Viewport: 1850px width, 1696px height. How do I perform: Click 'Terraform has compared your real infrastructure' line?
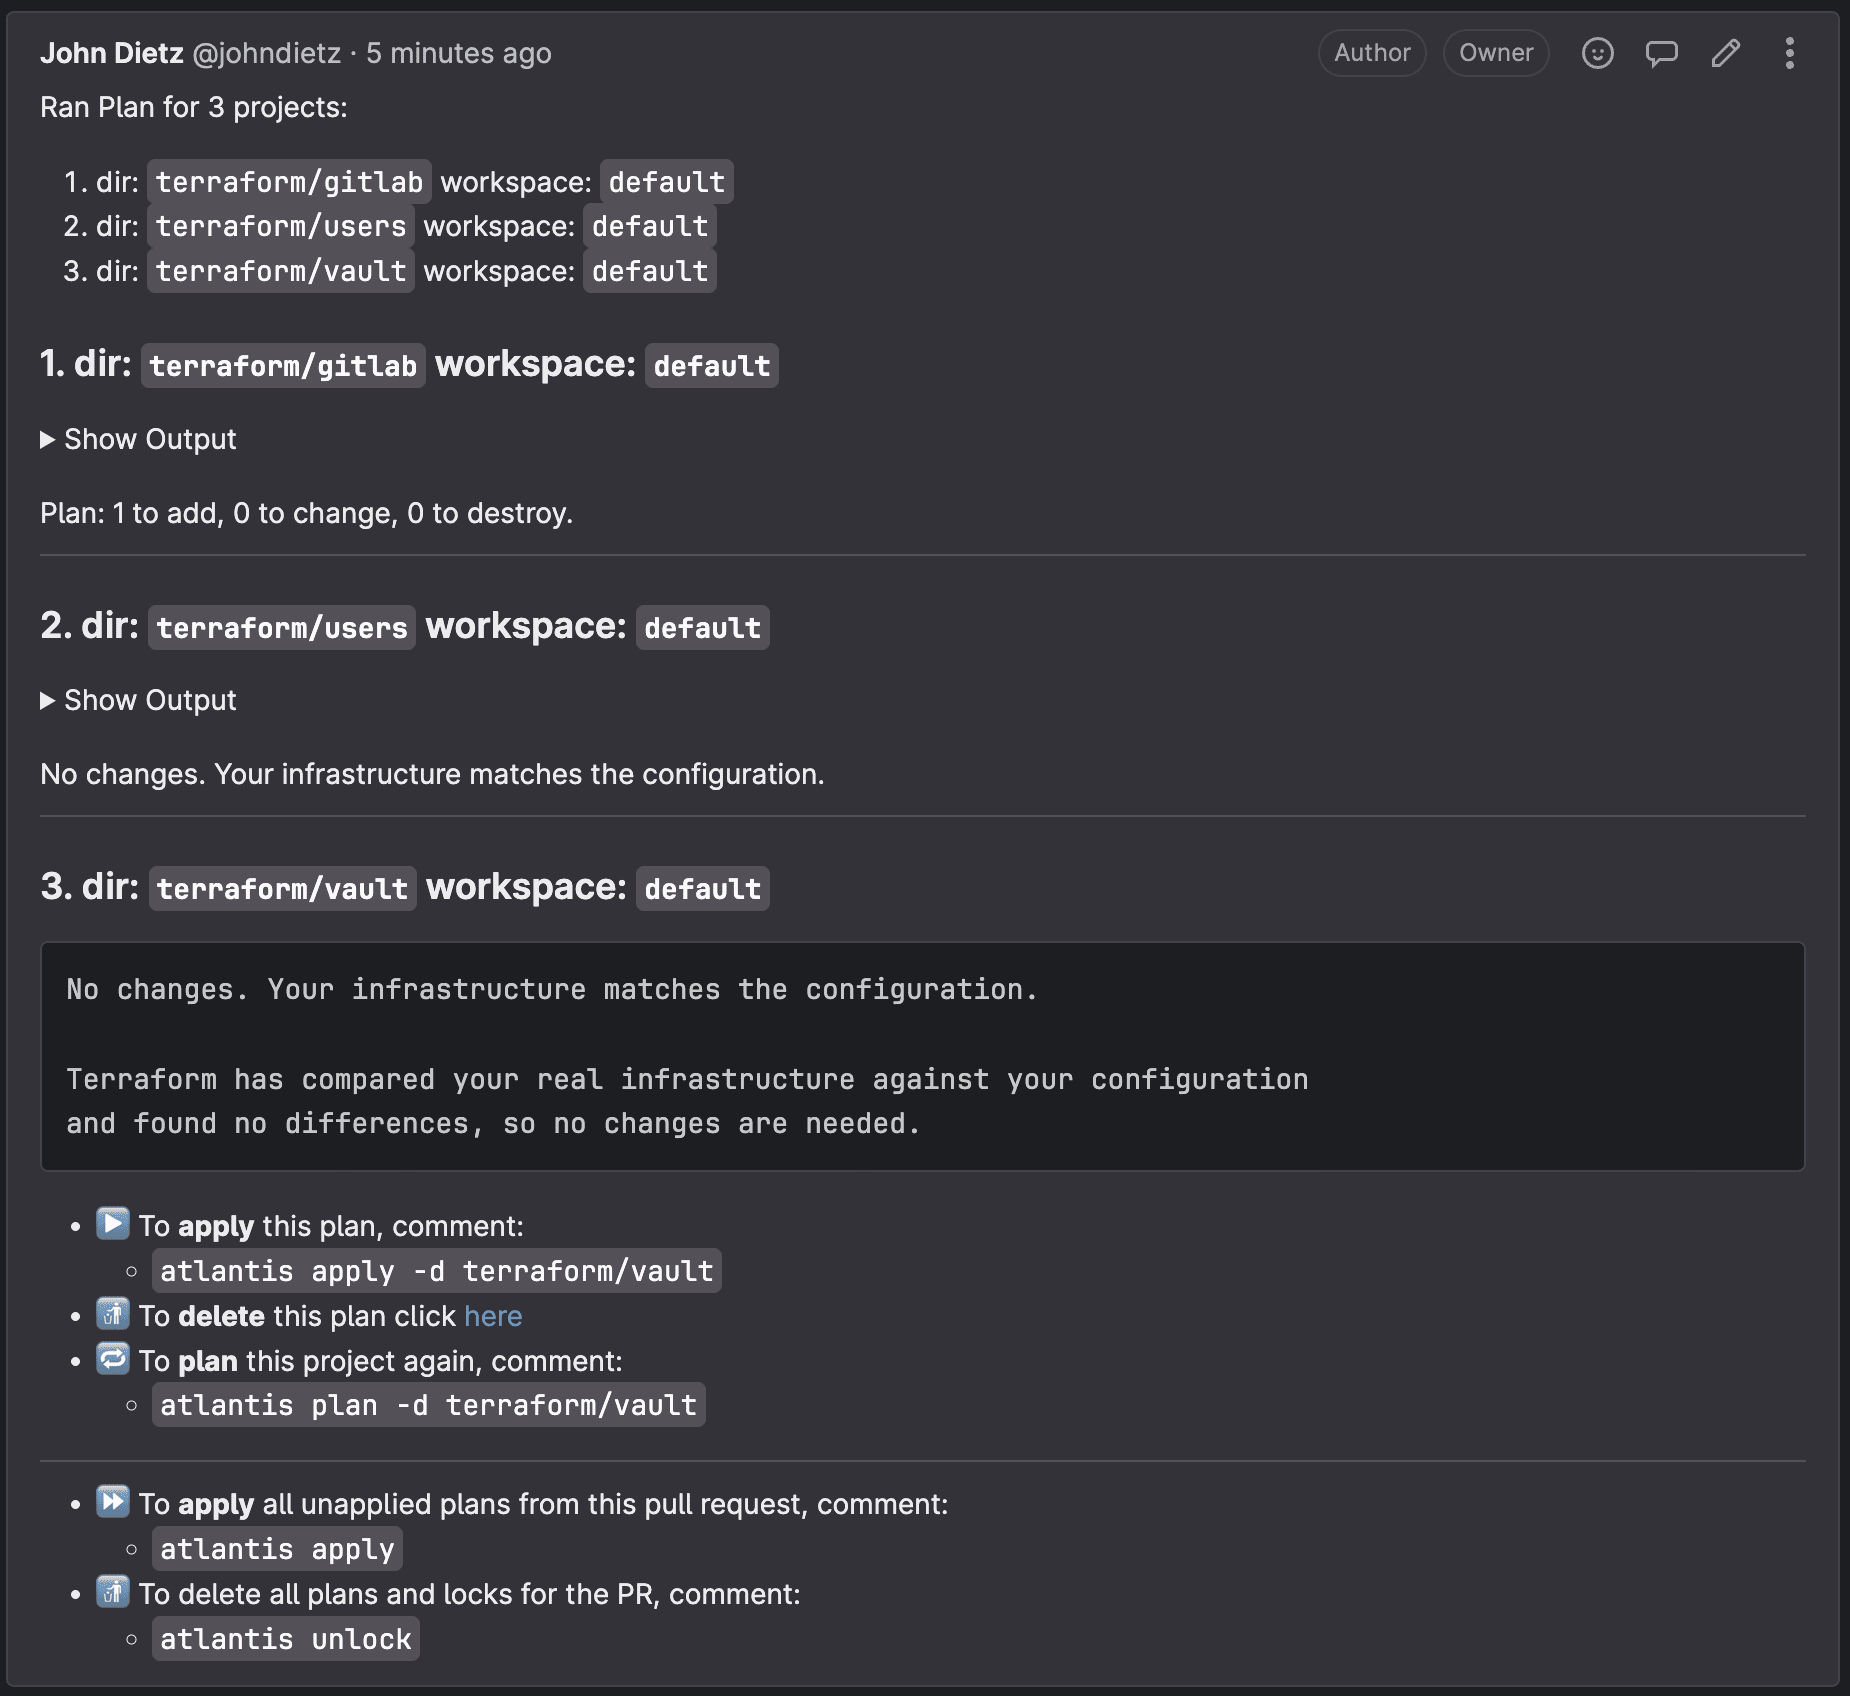coord(687,1079)
